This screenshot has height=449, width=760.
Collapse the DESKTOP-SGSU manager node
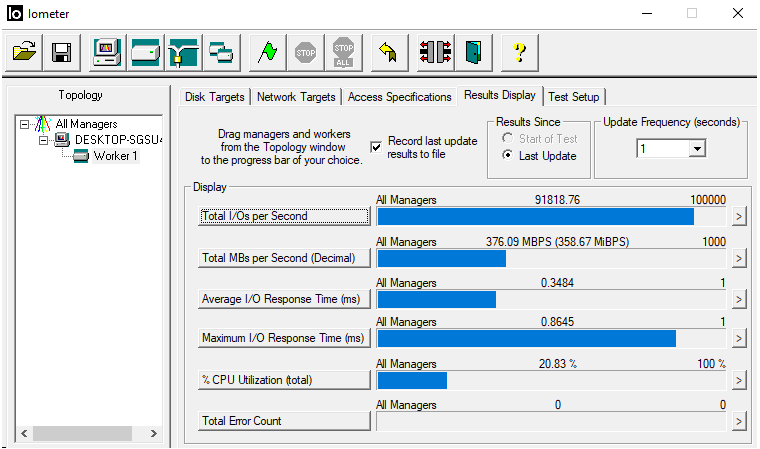pos(43,140)
